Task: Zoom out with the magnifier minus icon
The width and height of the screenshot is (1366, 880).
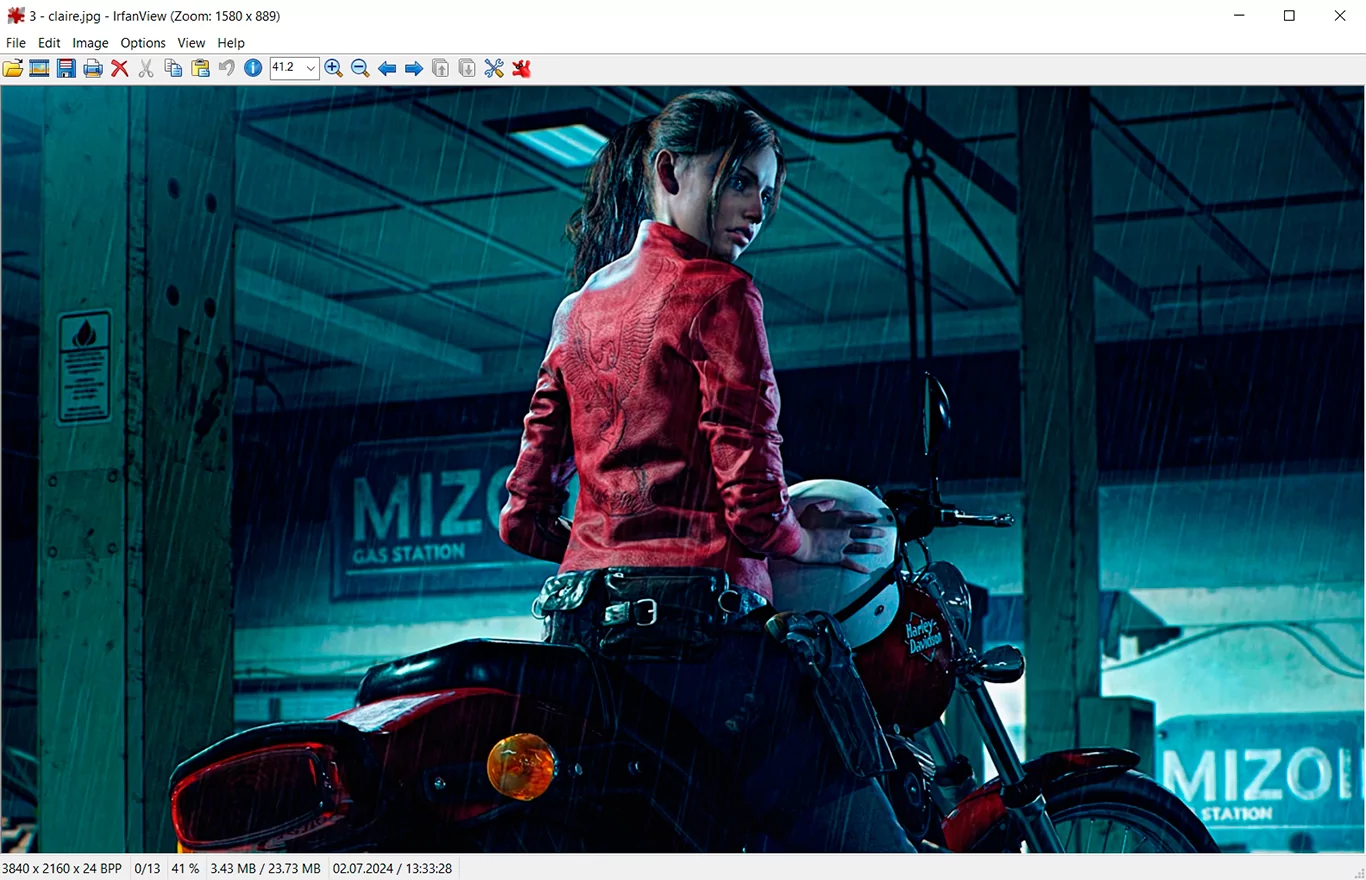Action: pyautogui.click(x=360, y=68)
